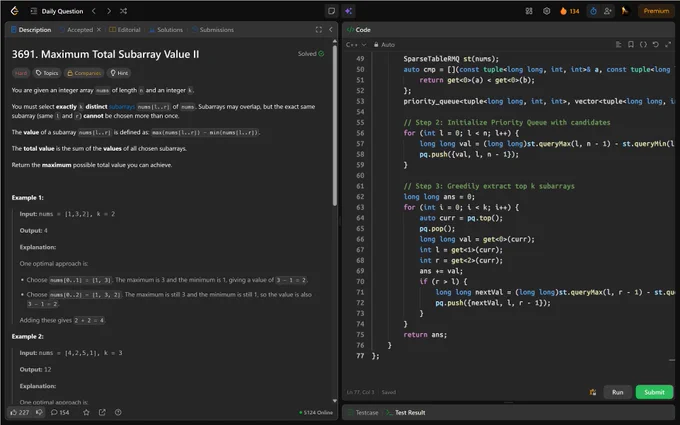Open the help question-mark icon

coord(118,412)
